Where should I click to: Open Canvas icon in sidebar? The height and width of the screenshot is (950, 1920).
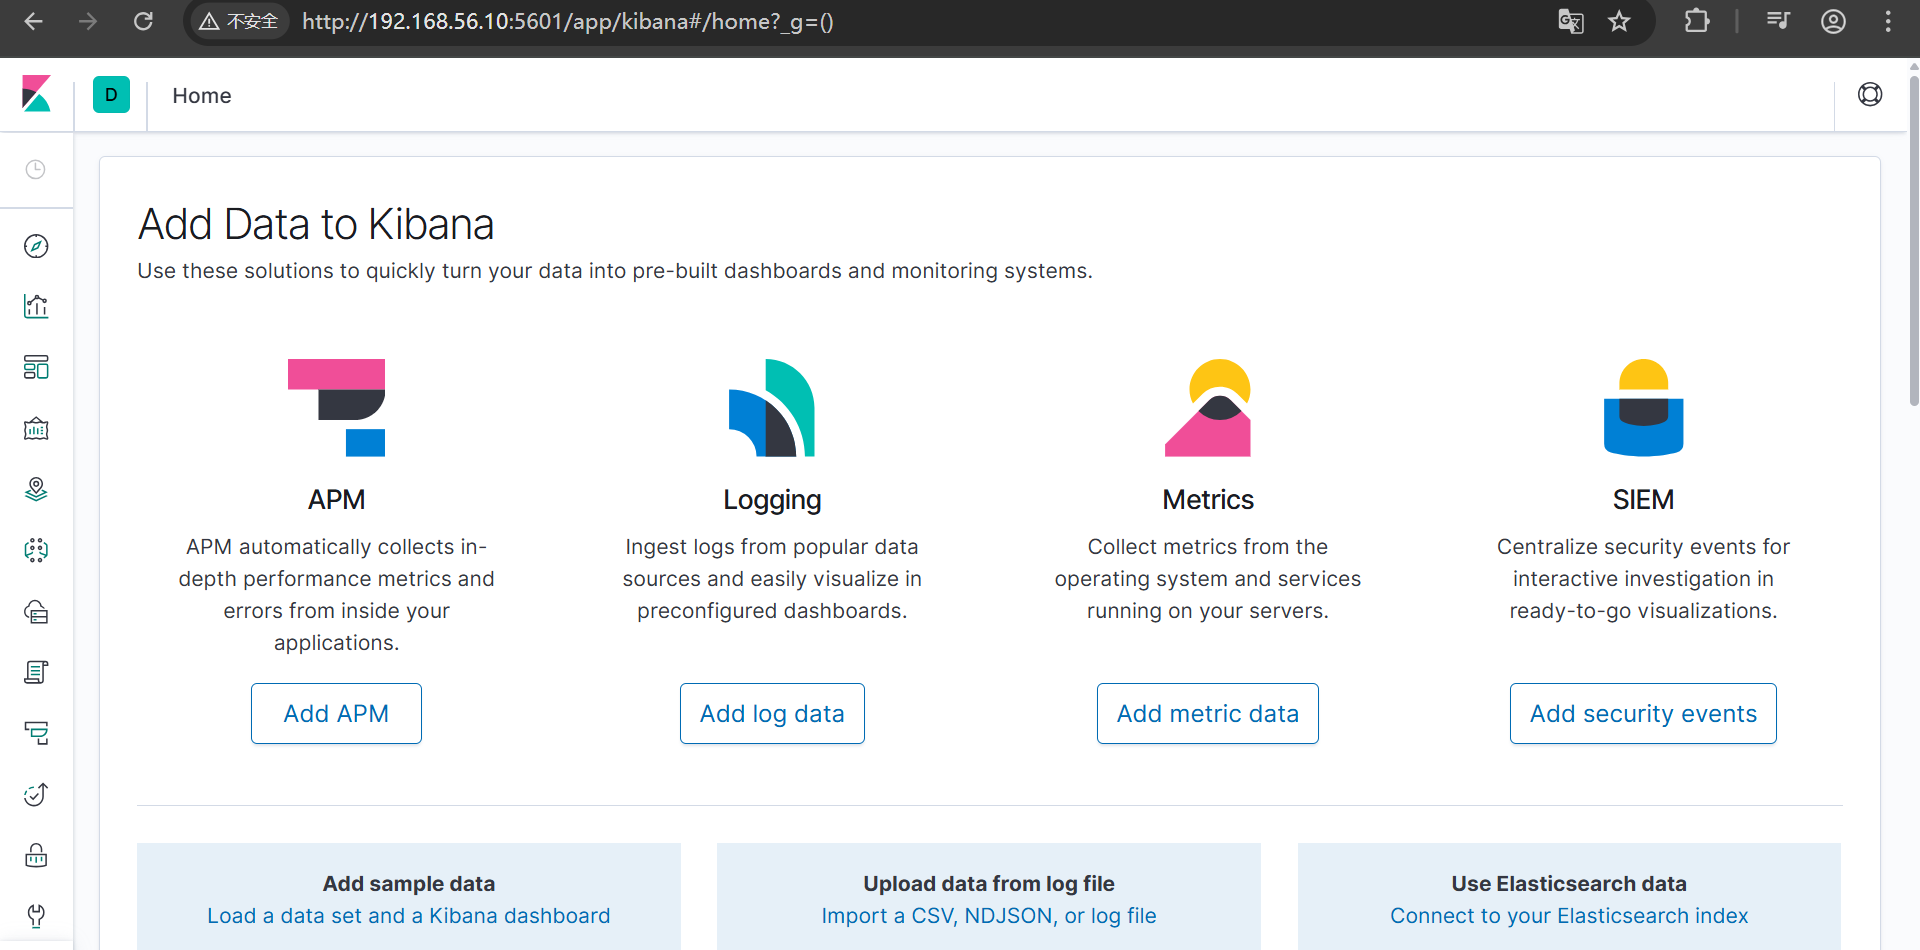click(36, 429)
